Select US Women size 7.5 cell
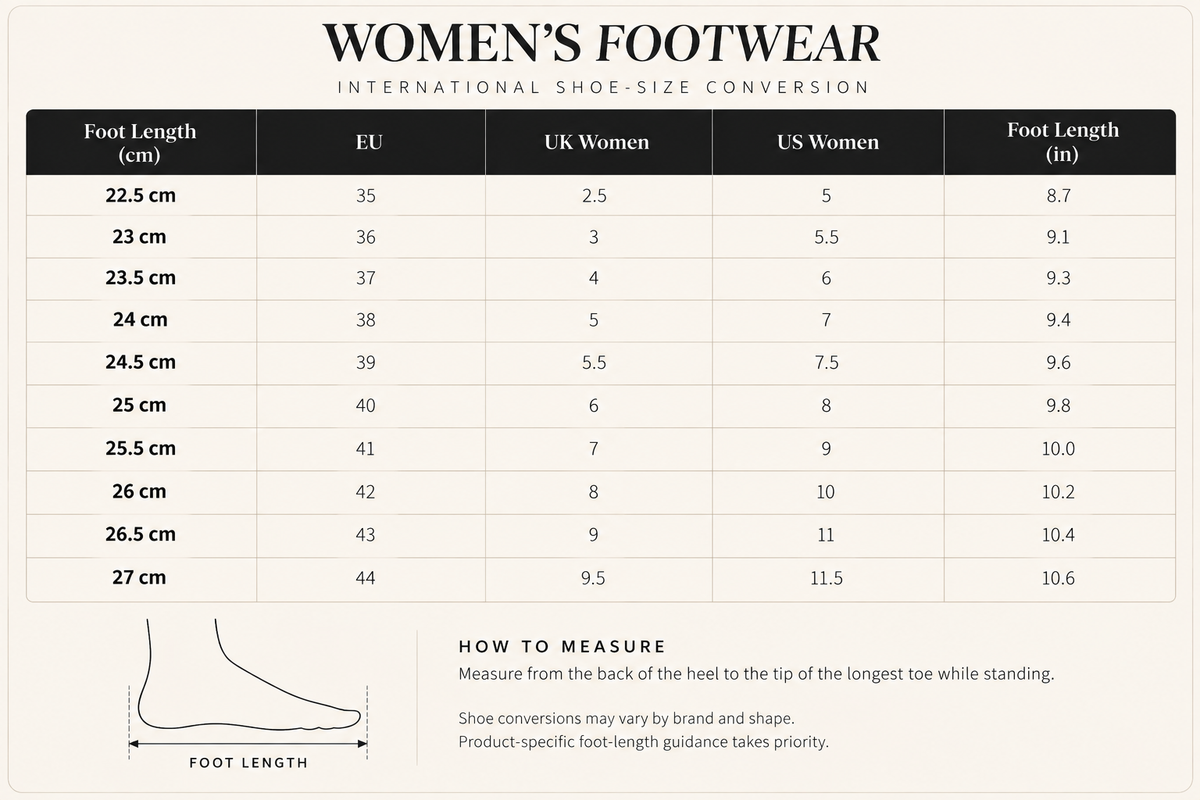The image size is (1200, 800). 826,363
